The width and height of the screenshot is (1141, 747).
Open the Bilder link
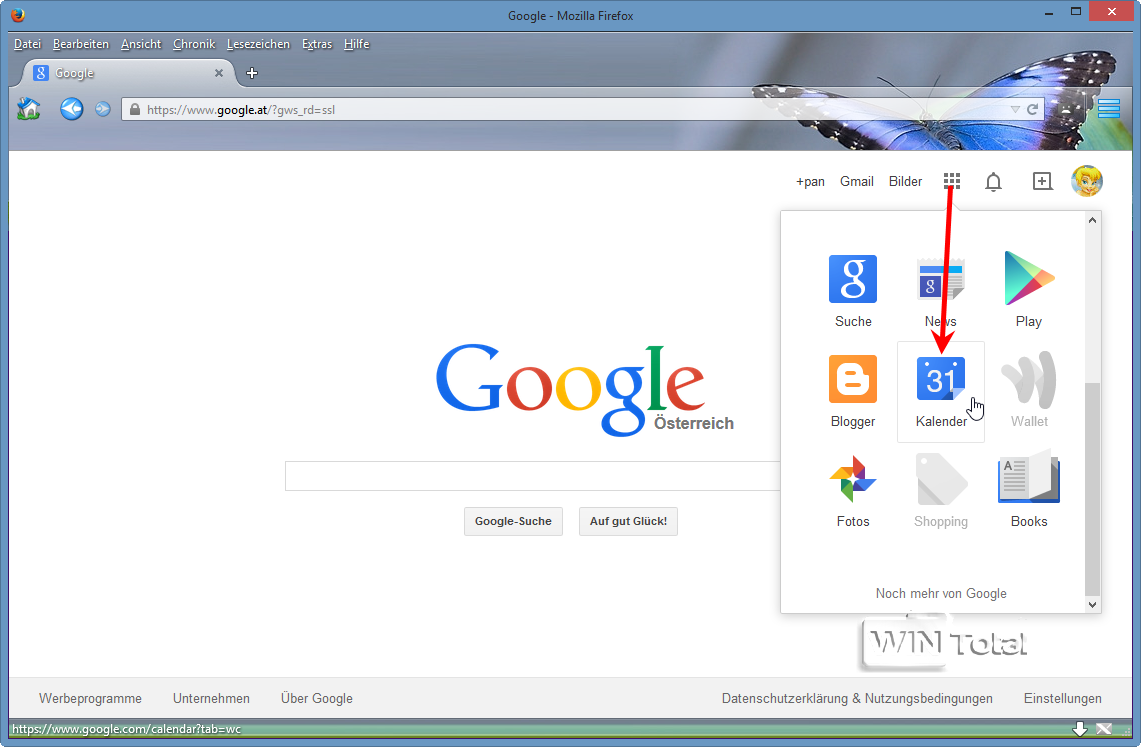[x=905, y=181]
